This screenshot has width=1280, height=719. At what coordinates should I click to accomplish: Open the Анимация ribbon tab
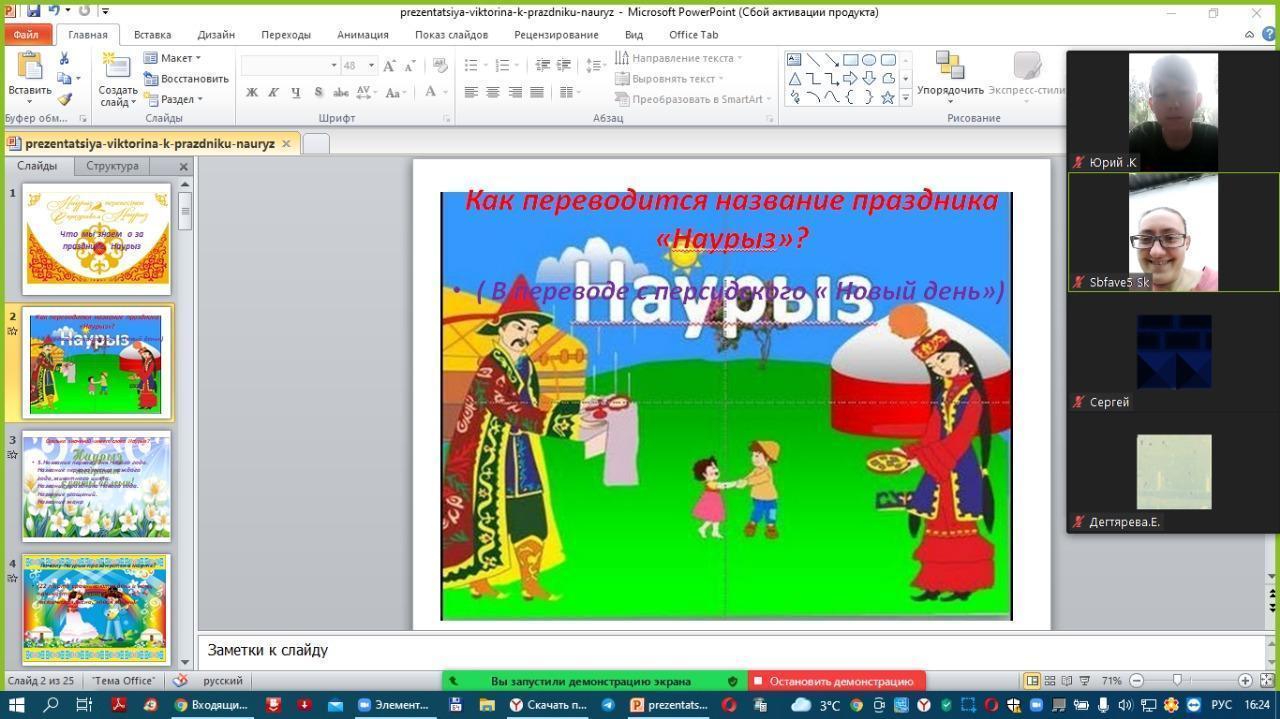click(x=362, y=34)
